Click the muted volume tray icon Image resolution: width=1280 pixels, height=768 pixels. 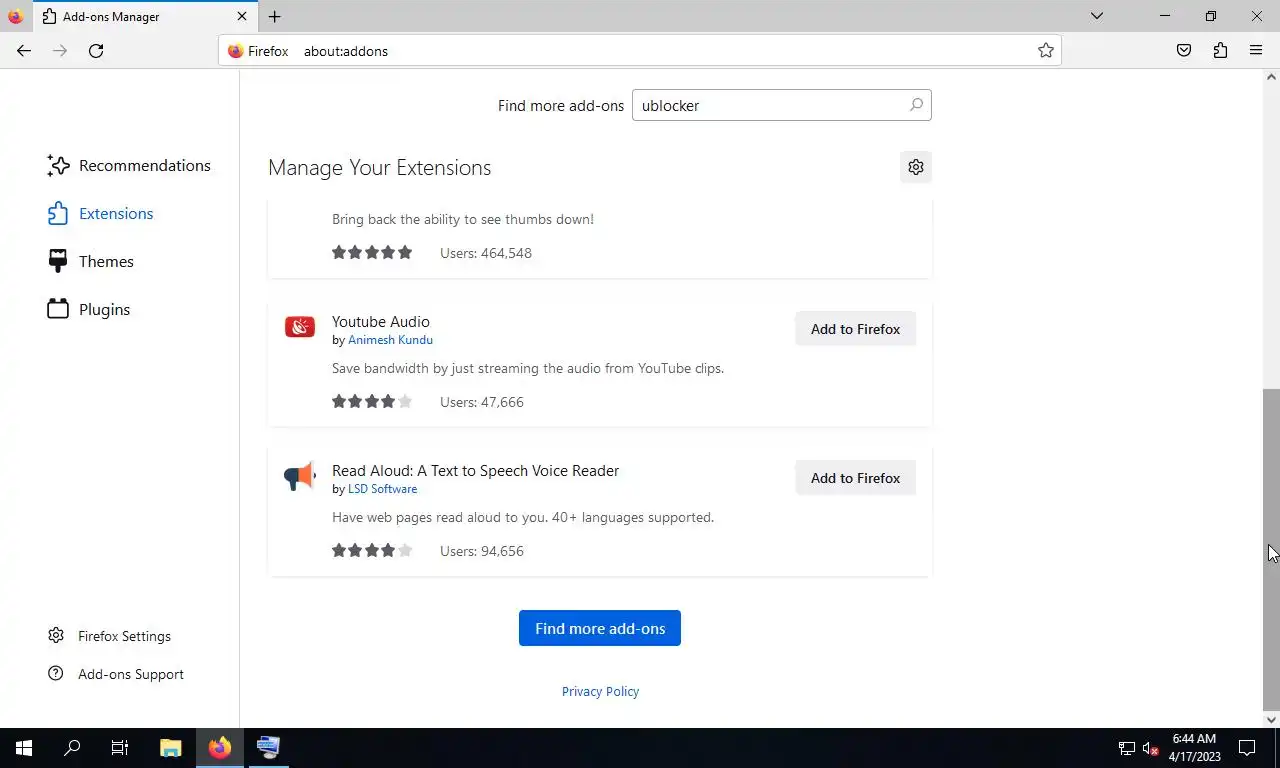point(1150,748)
